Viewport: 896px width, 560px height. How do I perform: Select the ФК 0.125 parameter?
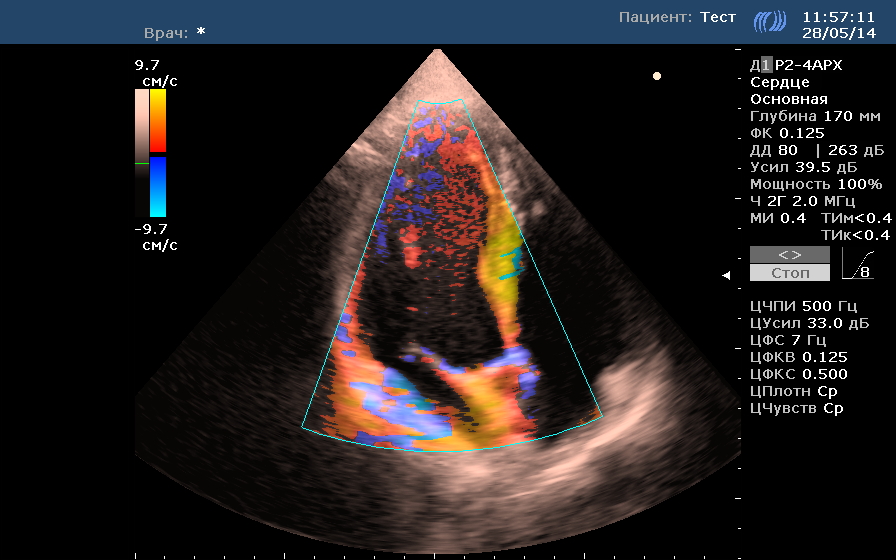787,133
